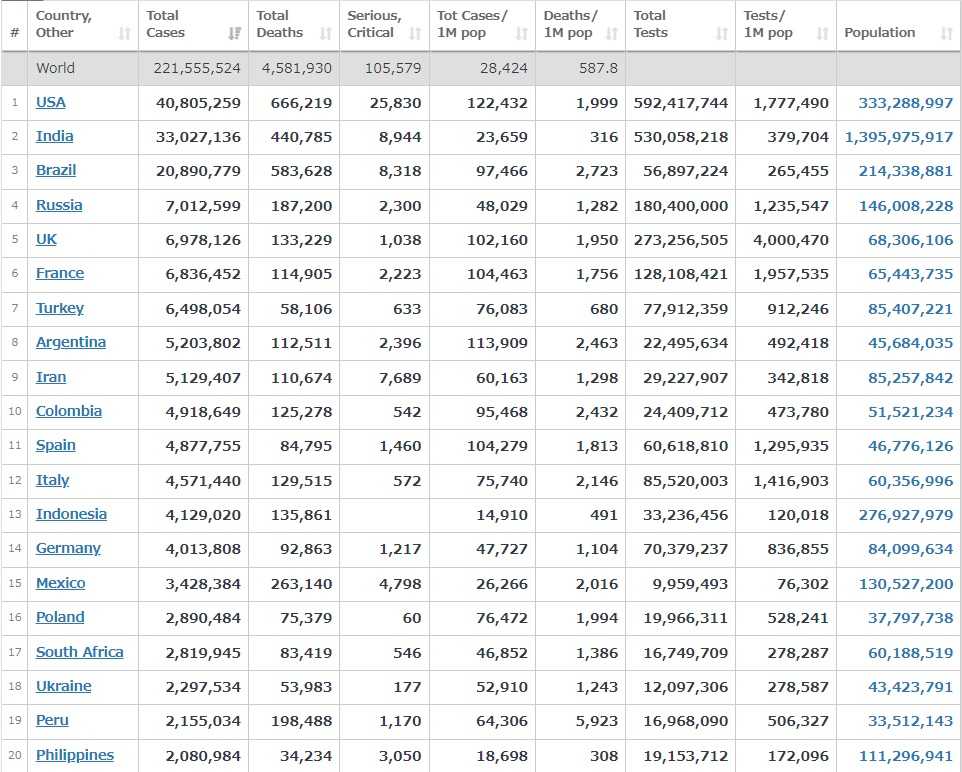Sort by Total Deaths arrow icon
The image size is (962, 772).
coord(326,33)
